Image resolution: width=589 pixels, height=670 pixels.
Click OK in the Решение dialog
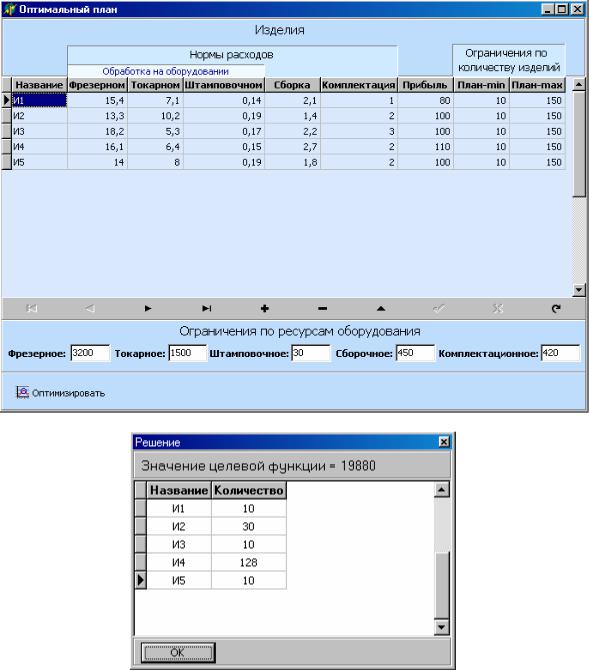click(x=178, y=652)
